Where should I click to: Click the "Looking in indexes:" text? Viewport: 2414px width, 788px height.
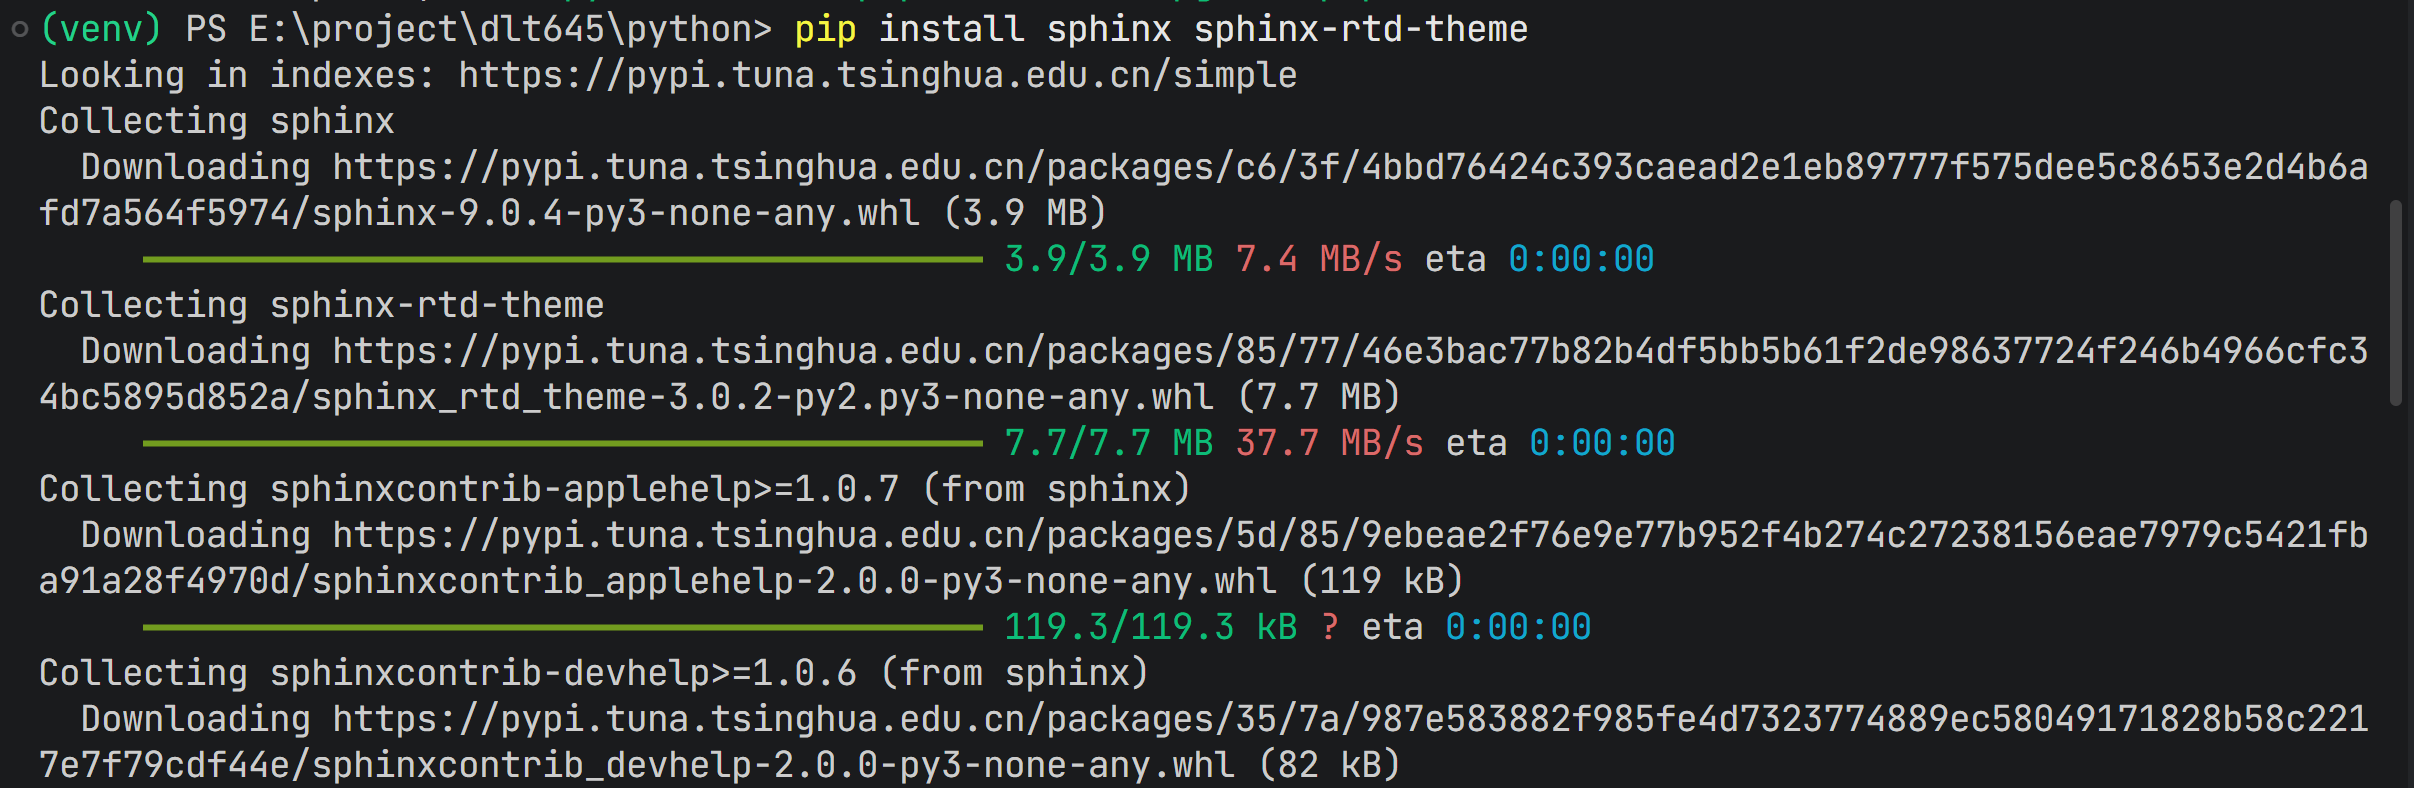point(237,75)
